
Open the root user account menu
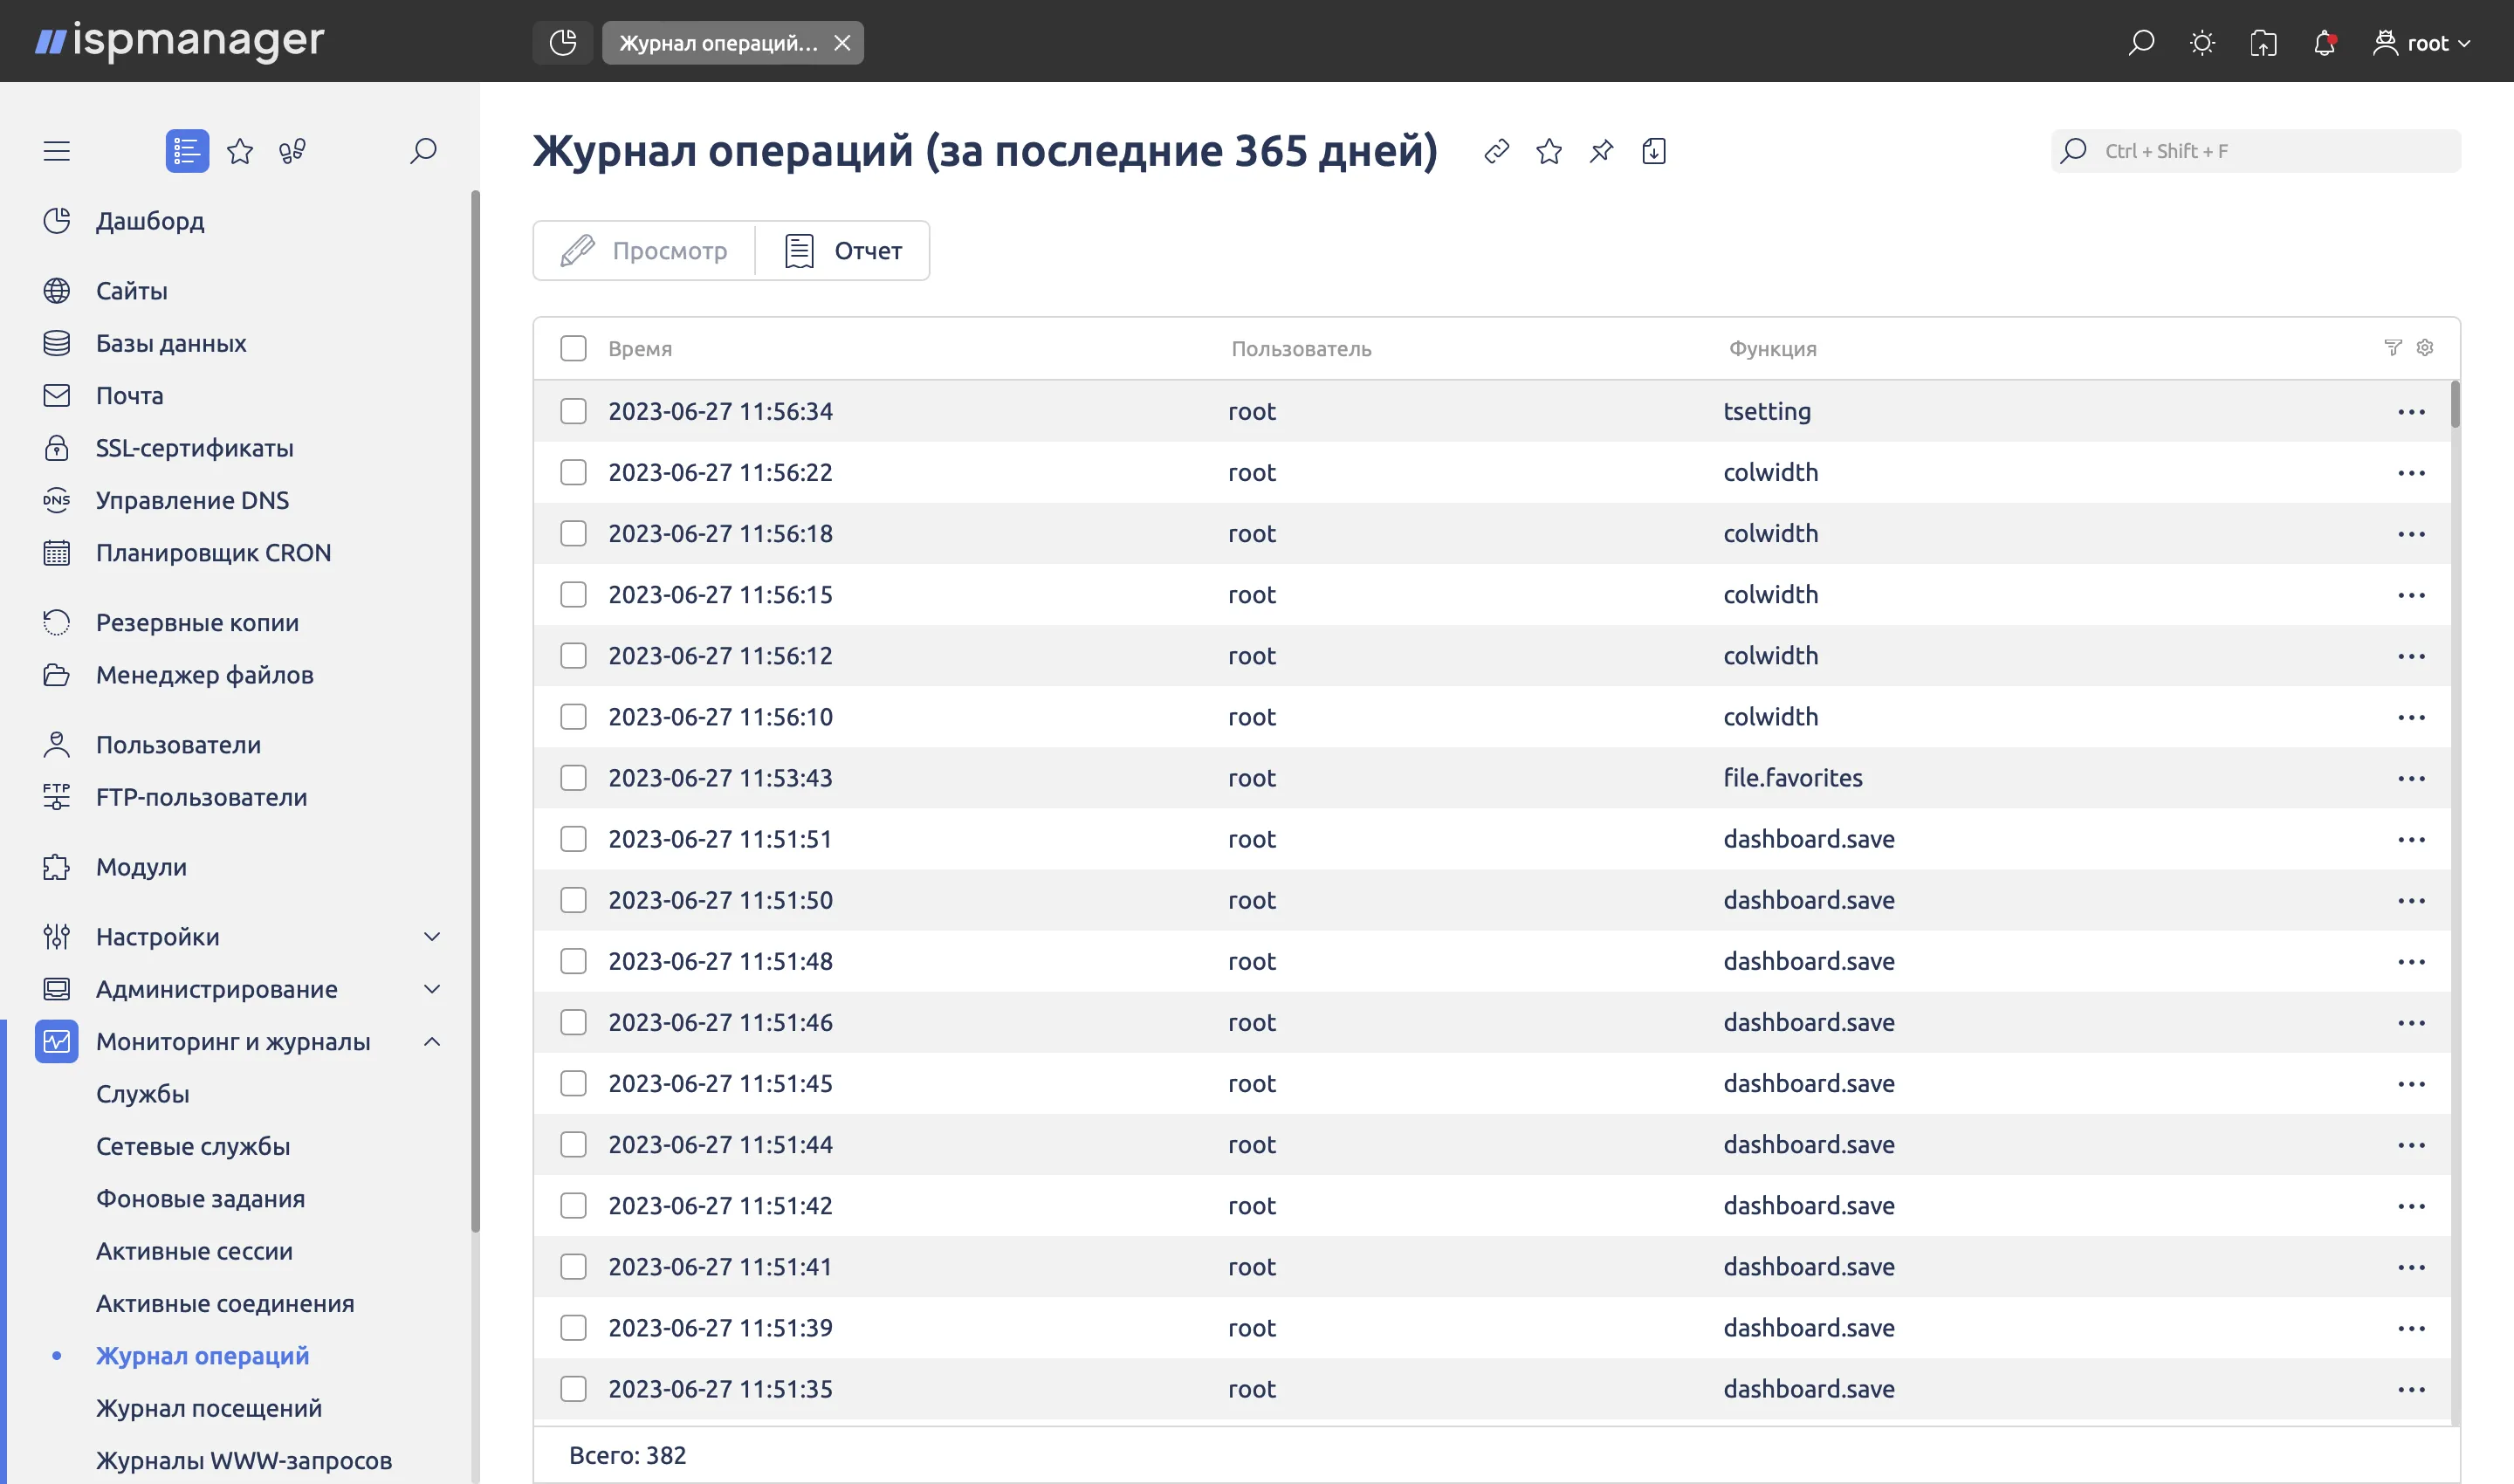(2421, 43)
